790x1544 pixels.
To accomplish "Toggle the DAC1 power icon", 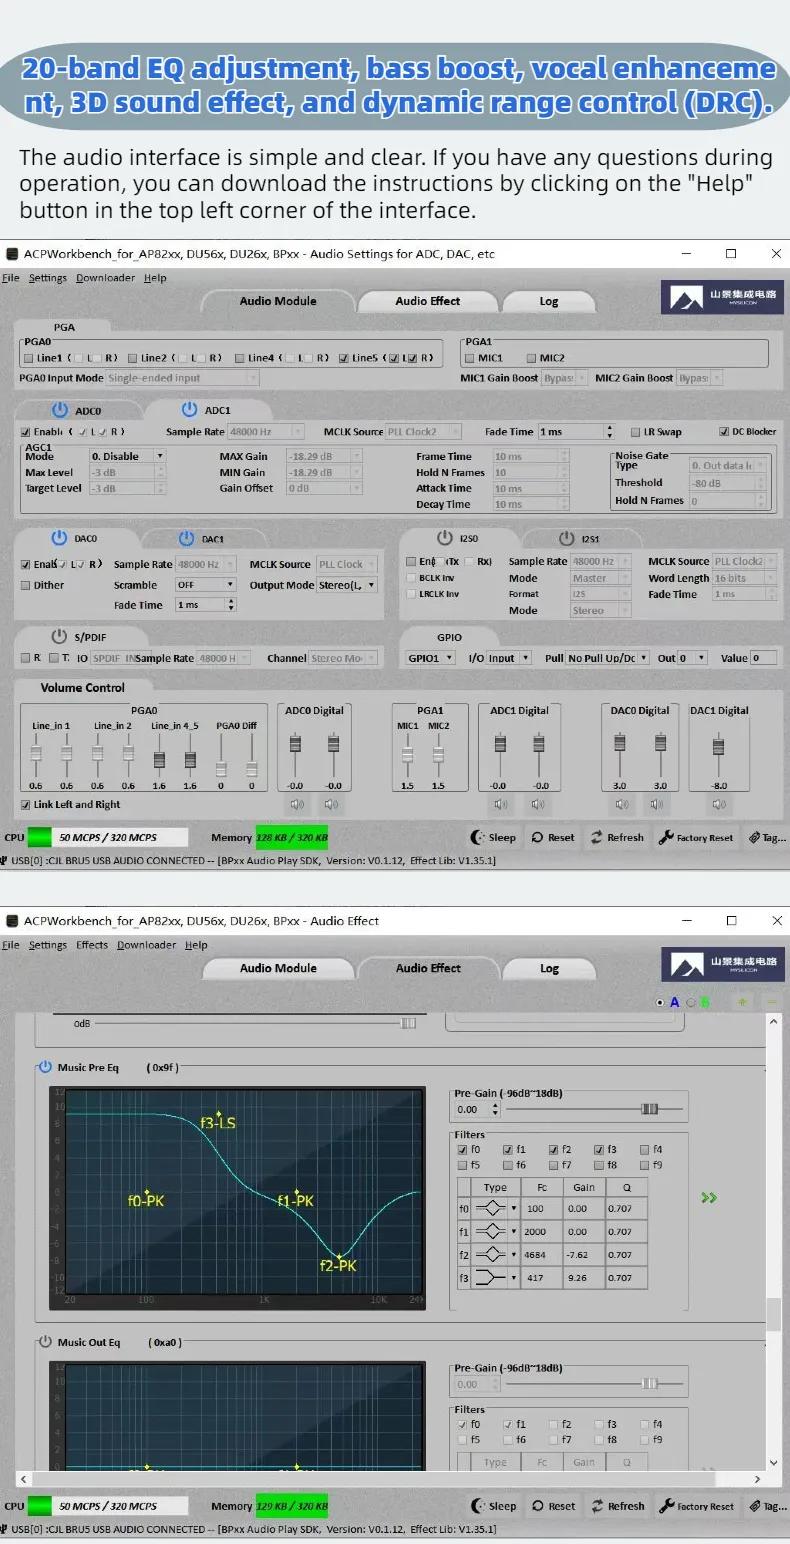I will pos(186,538).
